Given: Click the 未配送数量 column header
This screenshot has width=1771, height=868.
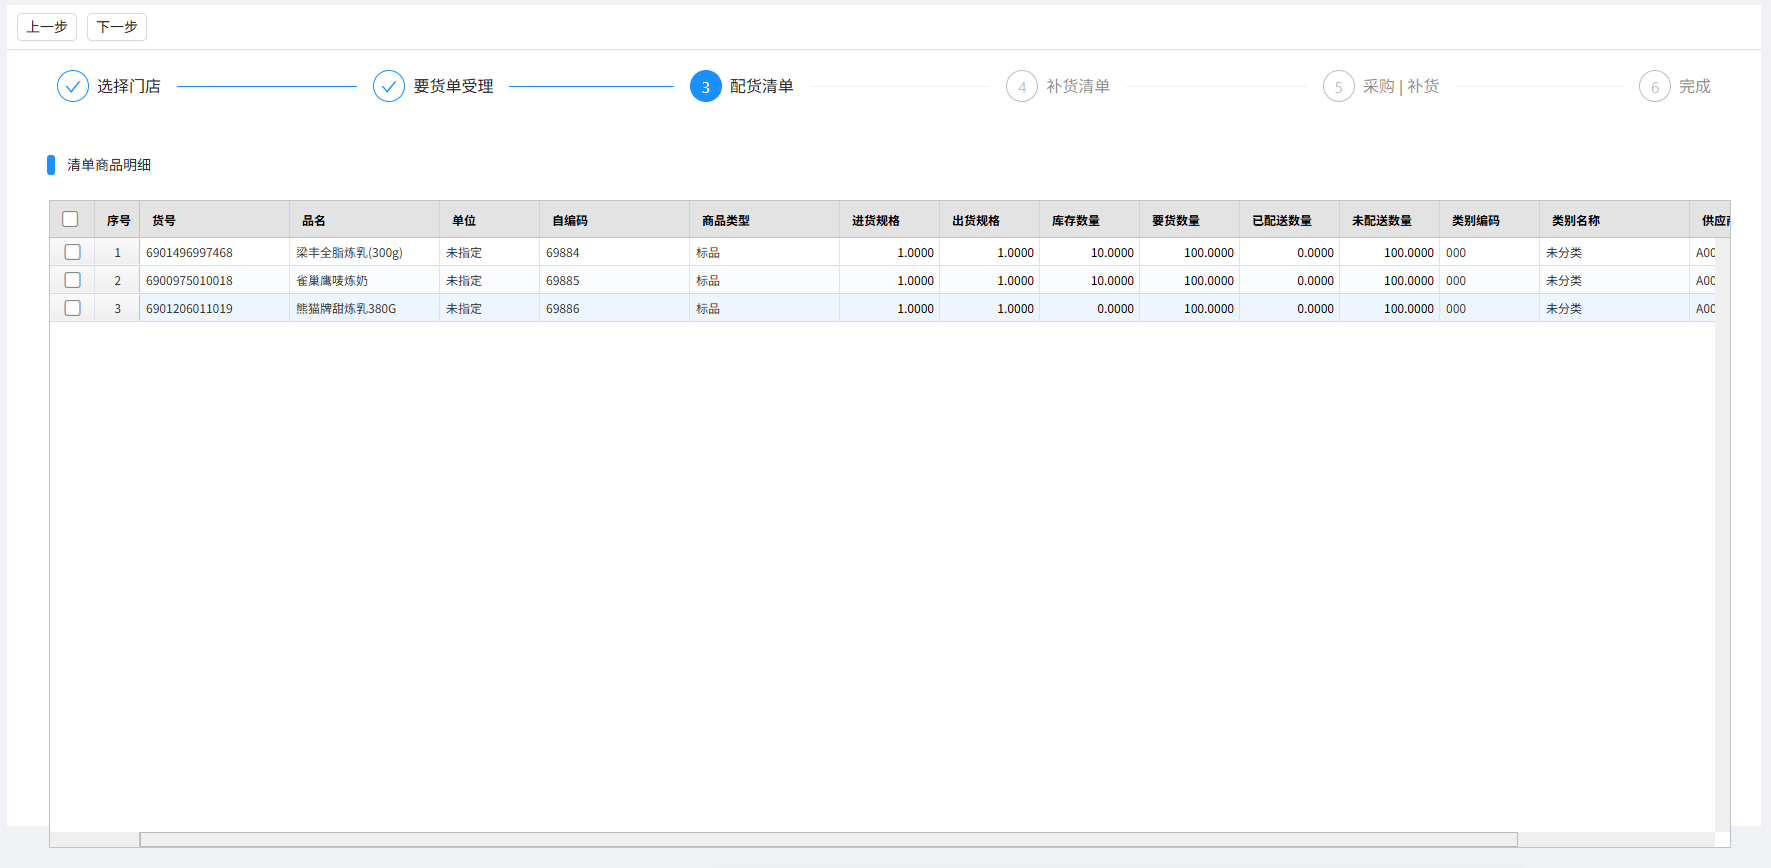Looking at the screenshot, I should pos(1390,220).
